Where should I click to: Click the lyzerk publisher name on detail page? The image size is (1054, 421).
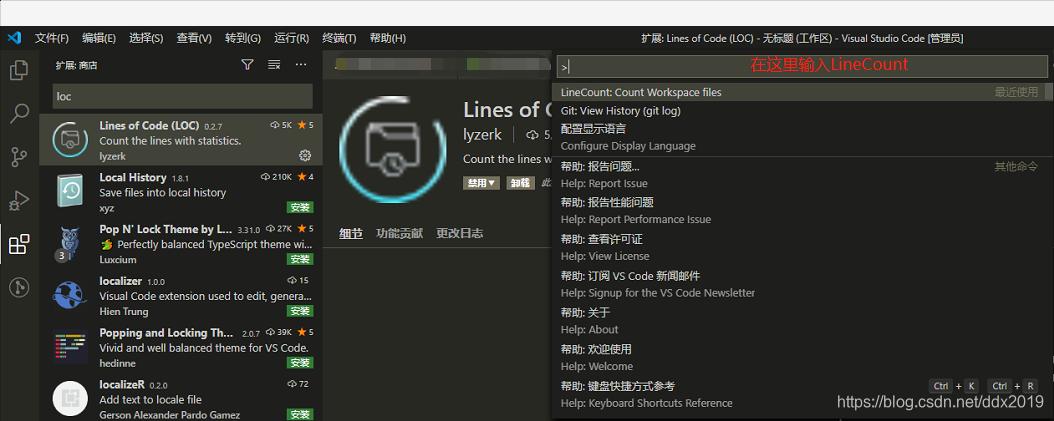482,135
